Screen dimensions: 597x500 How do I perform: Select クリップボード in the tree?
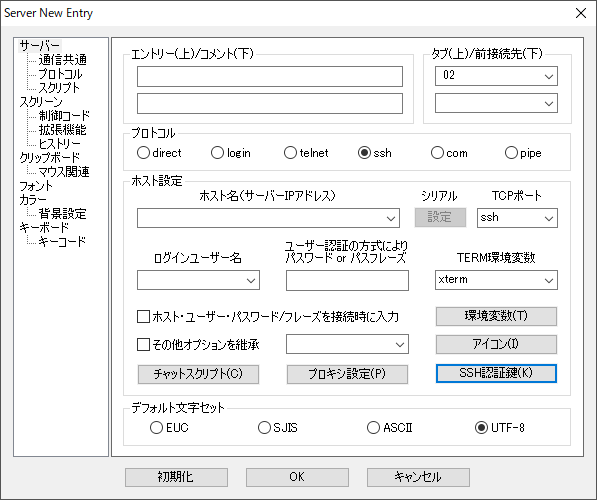click(x=49, y=158)
